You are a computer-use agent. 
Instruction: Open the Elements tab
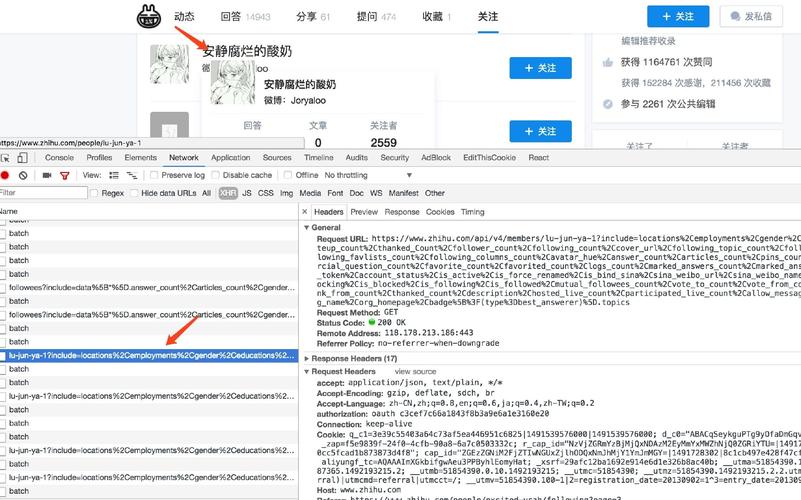[140, 158]
